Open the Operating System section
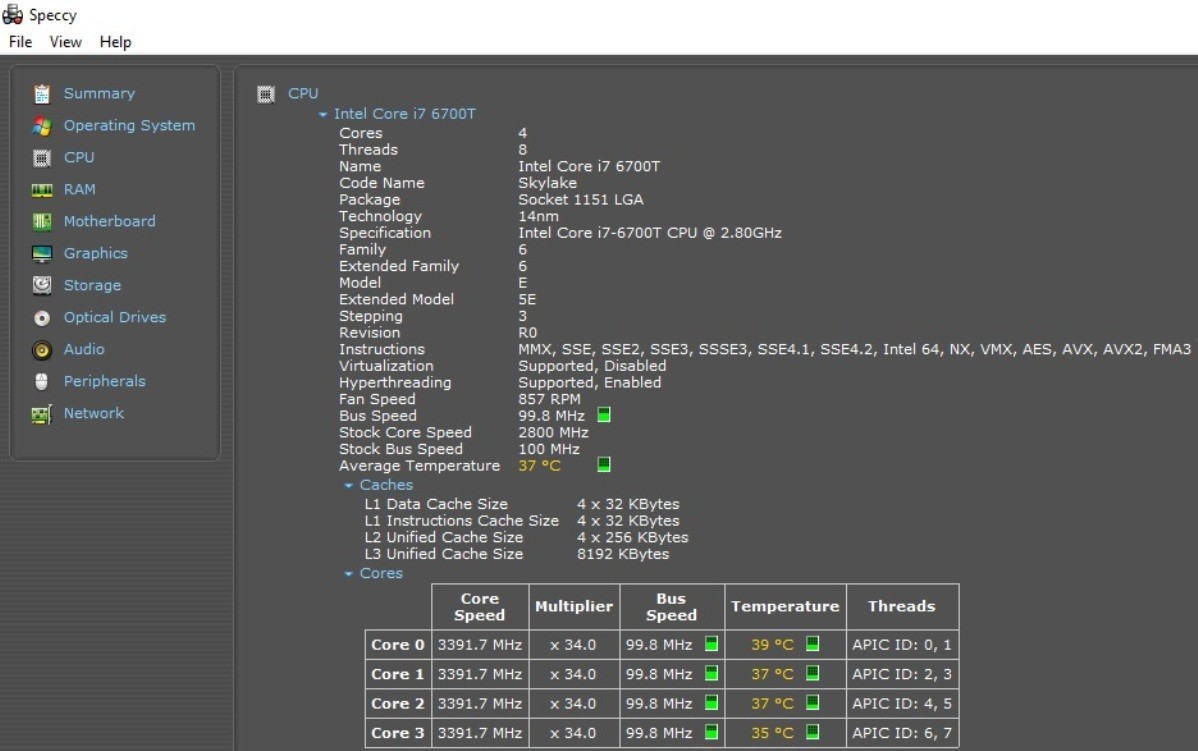The height and width of the screenshot is (751, 1198). click(129, 125)
